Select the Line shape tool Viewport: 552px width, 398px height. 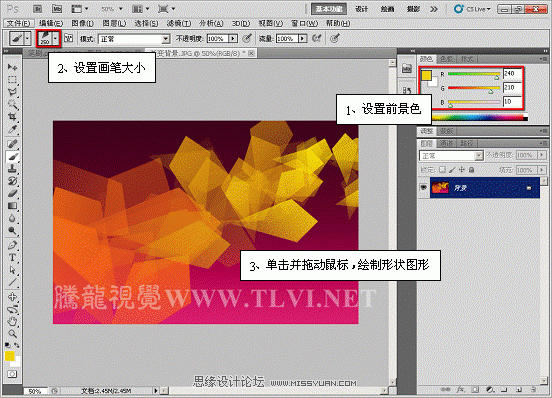12,282
